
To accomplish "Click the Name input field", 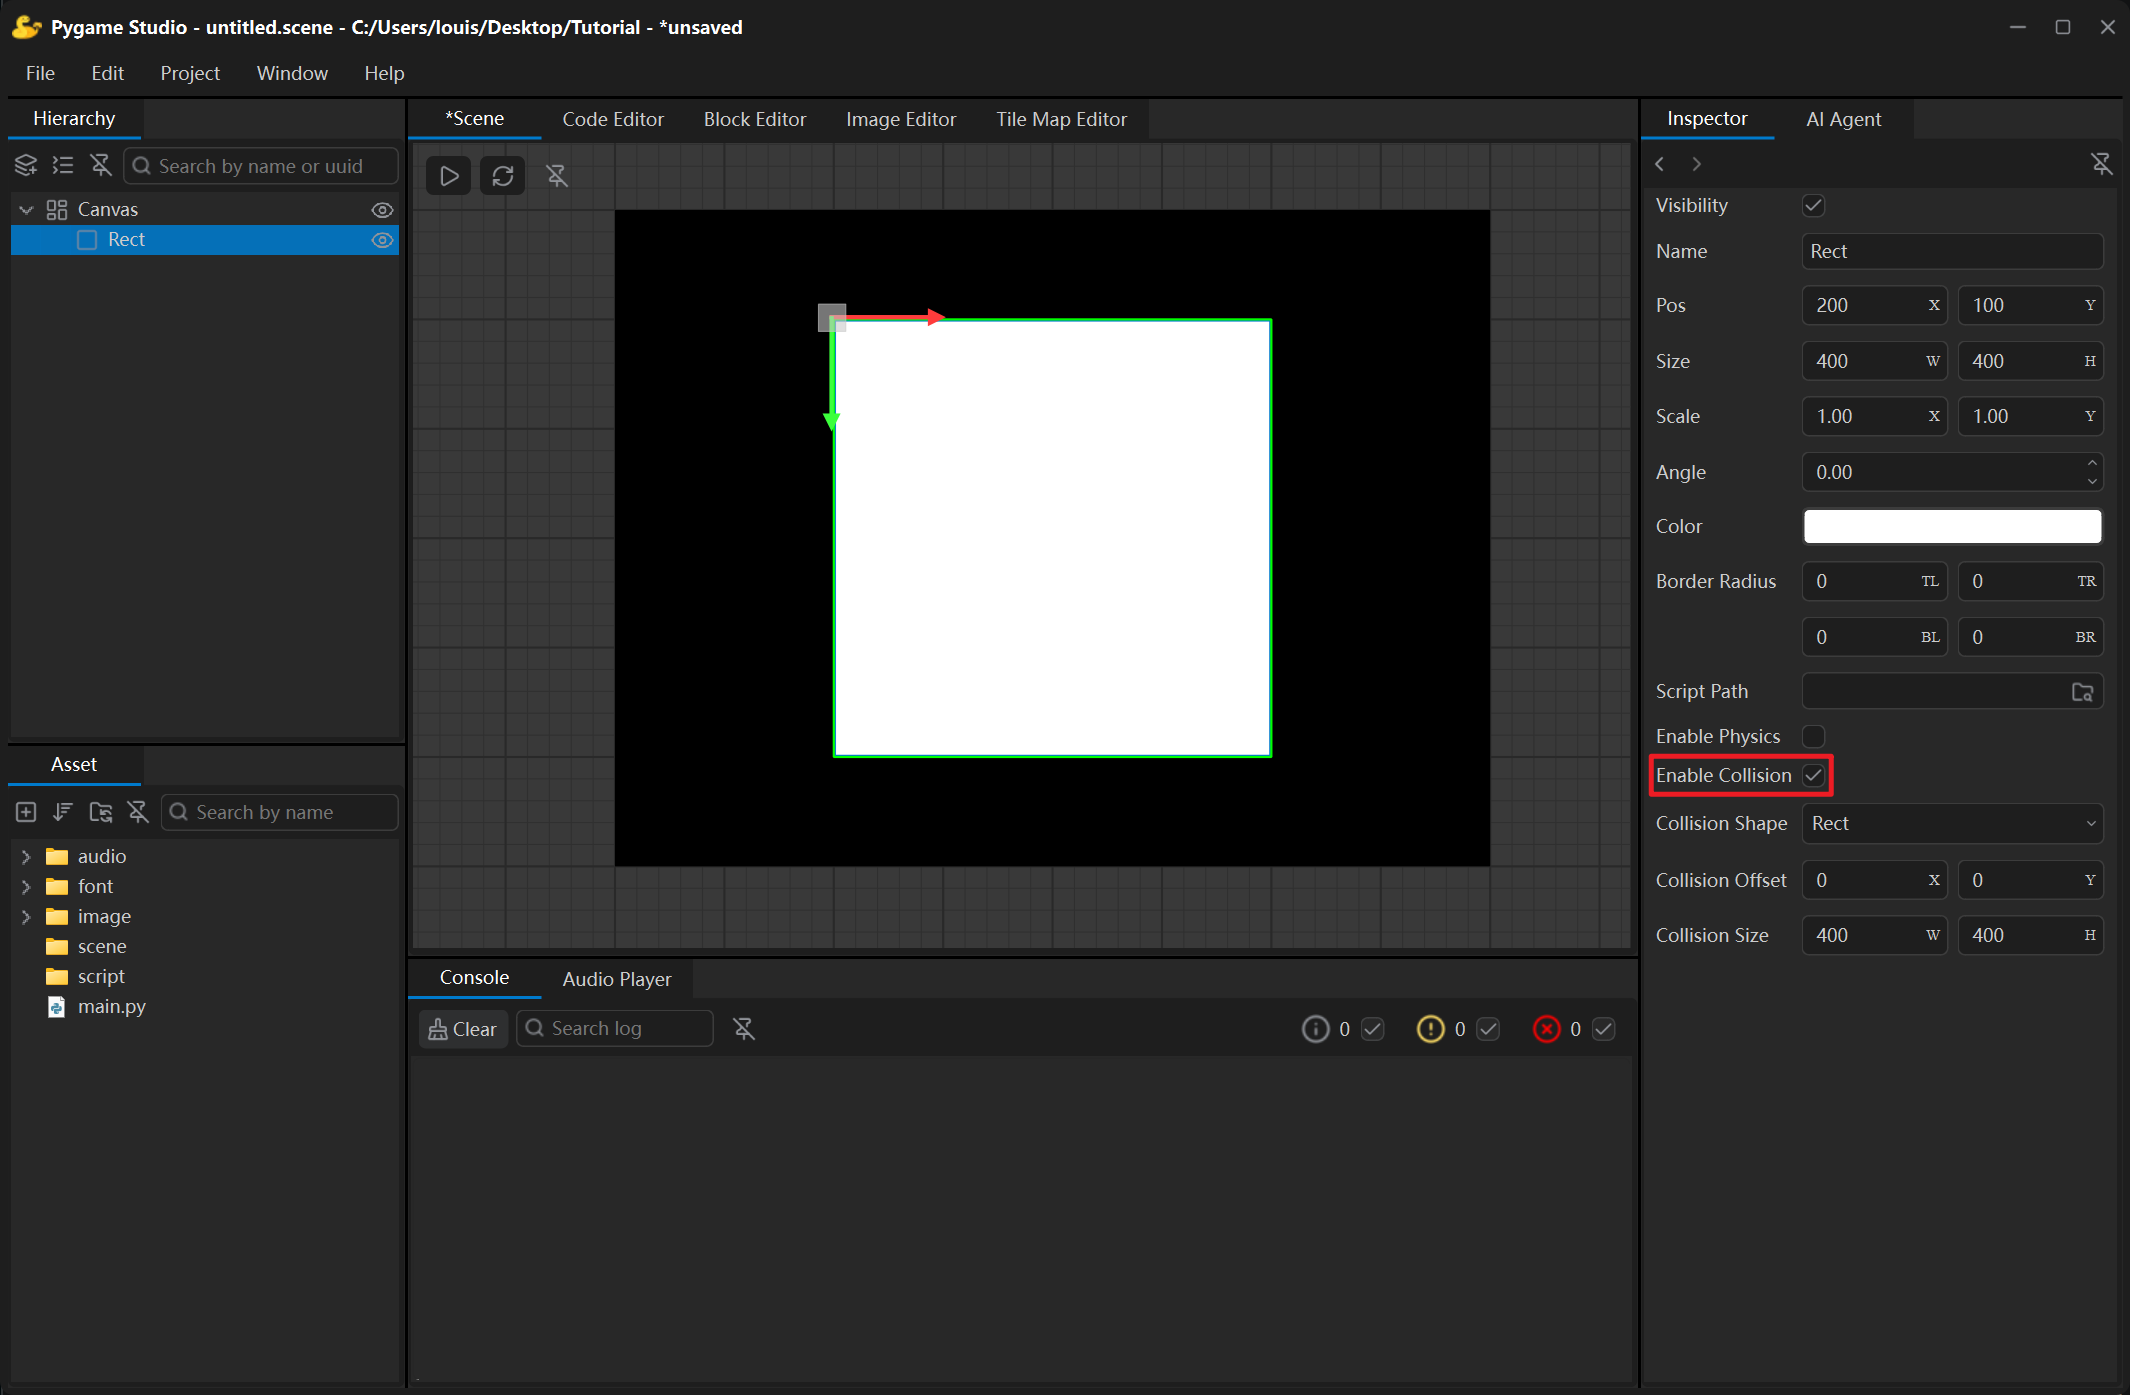I will click(1952, 251).
